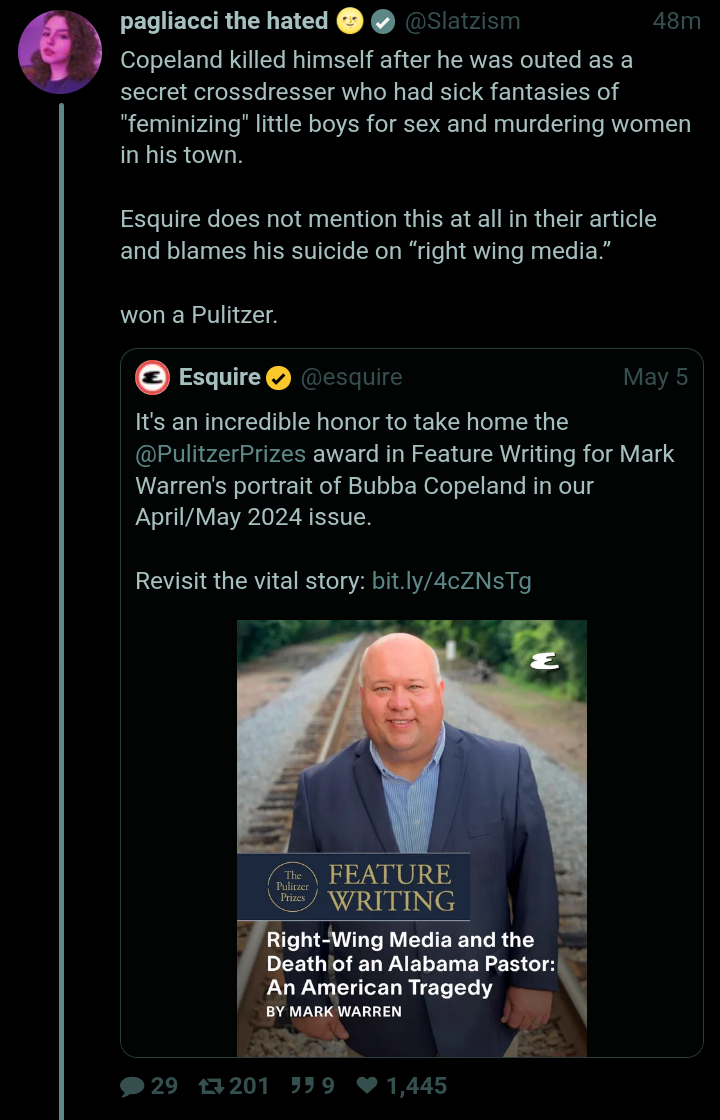The image size is (720, 1120).
Task: Open the 48m timestamp permalink
Action: click(x=676, y=21)
